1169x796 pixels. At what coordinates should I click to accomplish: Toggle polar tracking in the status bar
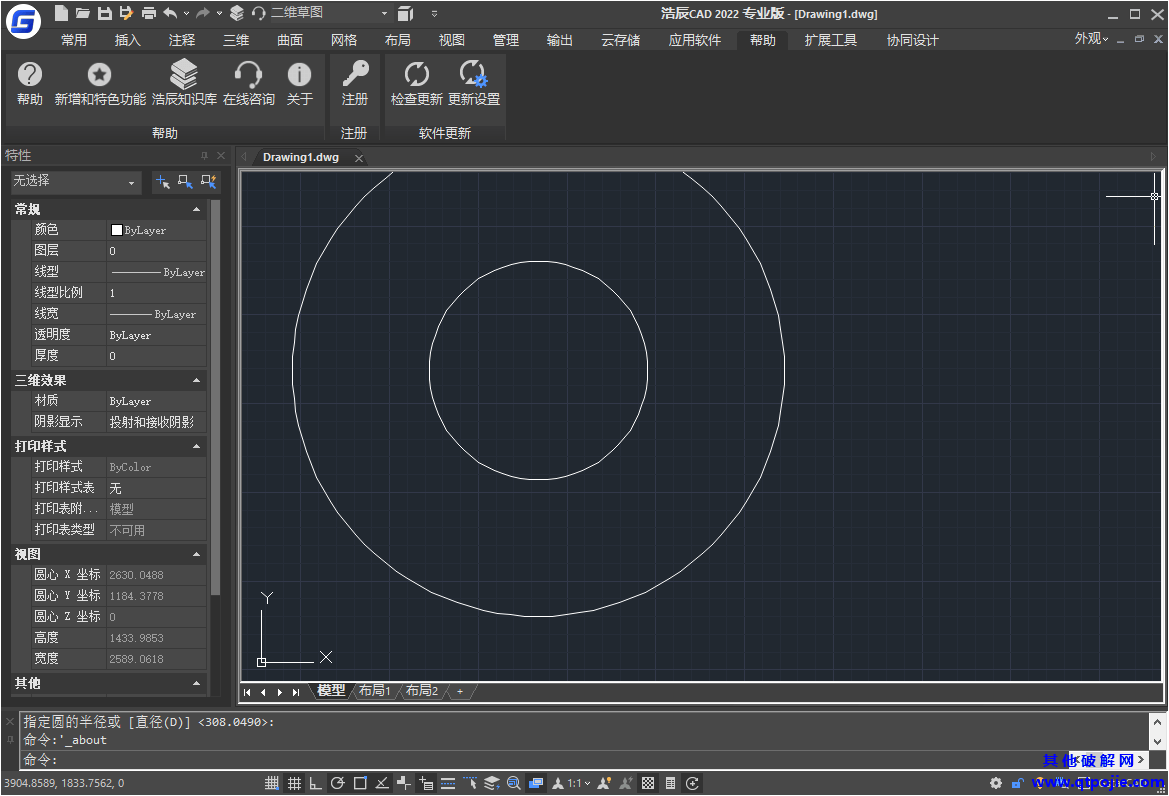(x=338, y=783)
